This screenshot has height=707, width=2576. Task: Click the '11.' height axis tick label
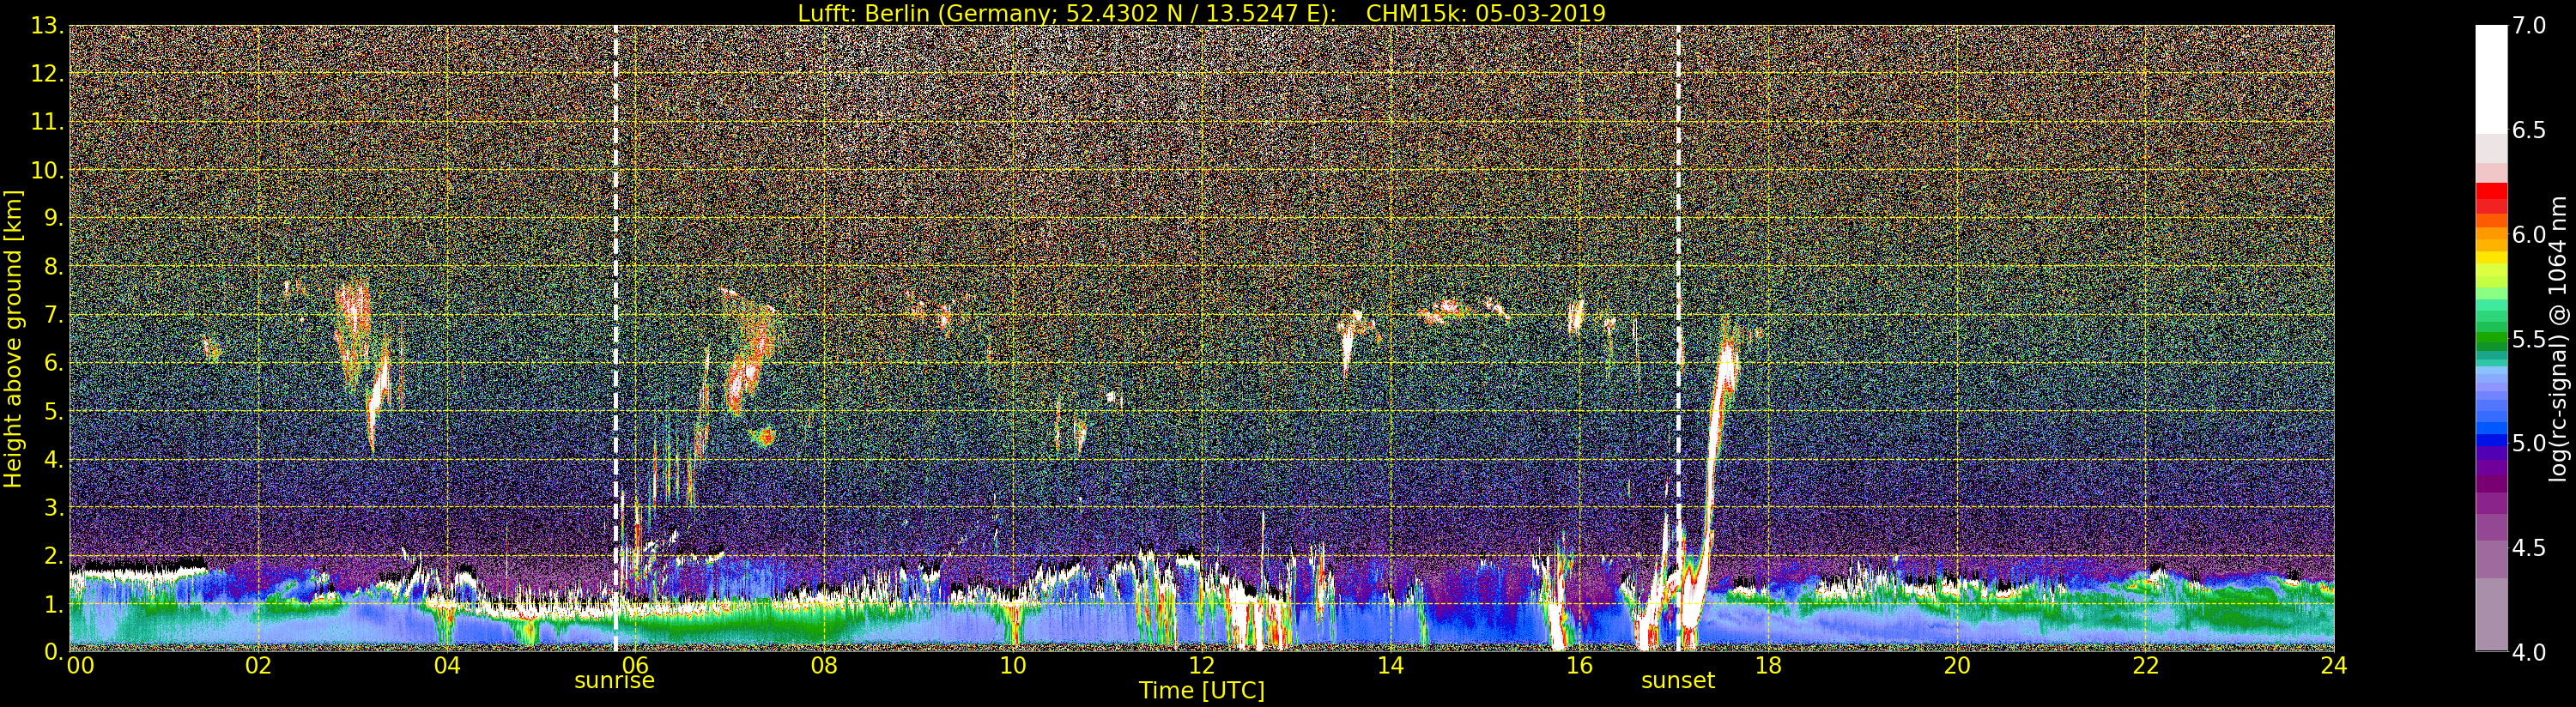[x=48, y=122]
